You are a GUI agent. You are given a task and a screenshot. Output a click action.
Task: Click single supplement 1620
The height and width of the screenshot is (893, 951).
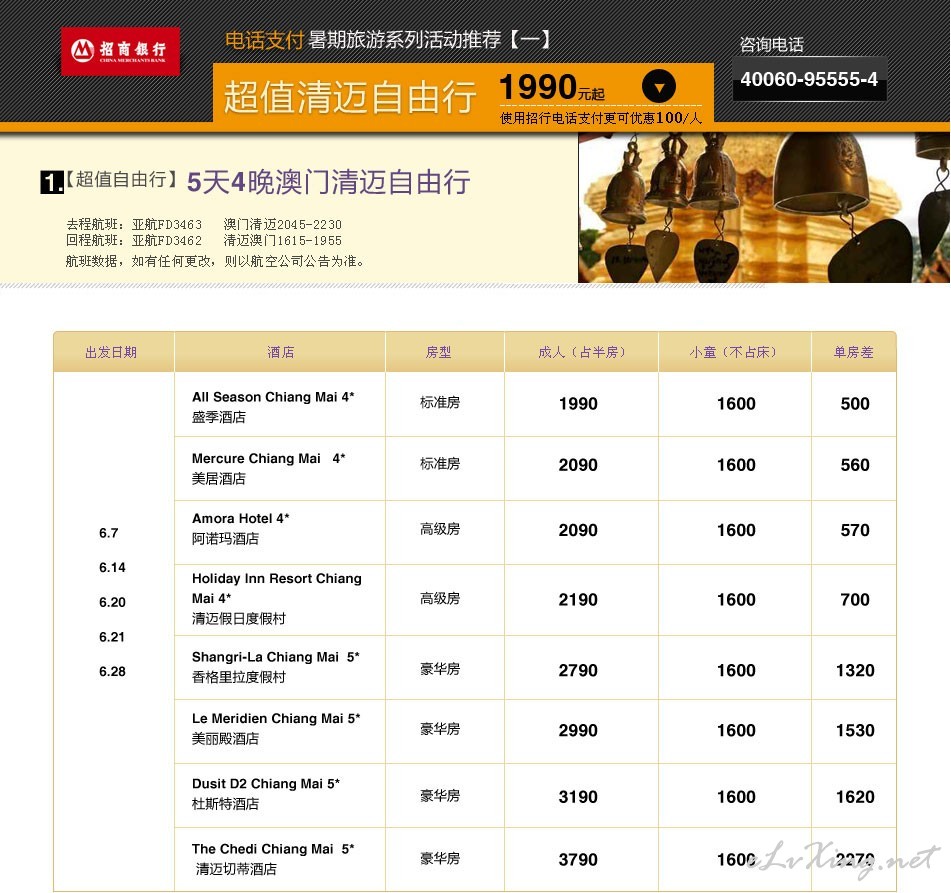pyautogui.click(x=855, y=797)
